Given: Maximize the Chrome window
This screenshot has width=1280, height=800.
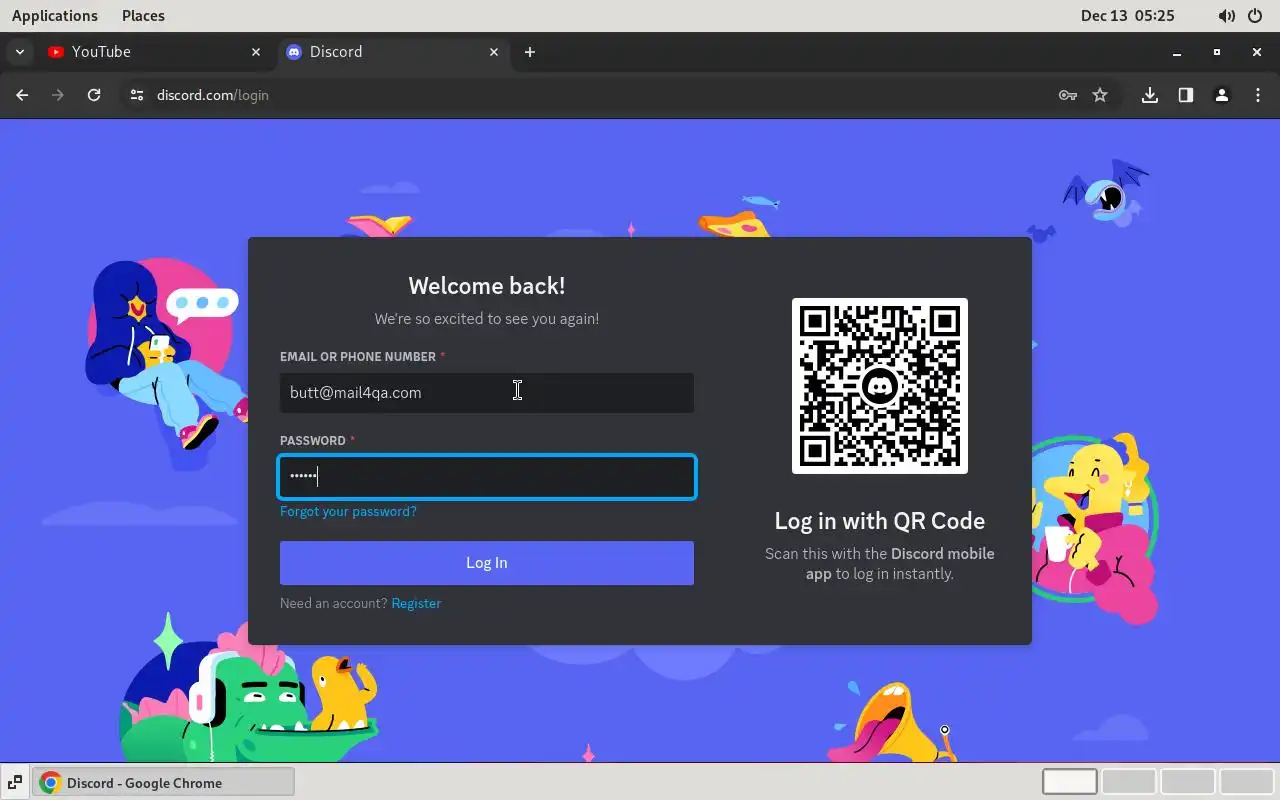Looking at the screenshot, I should pos(1217,52).
